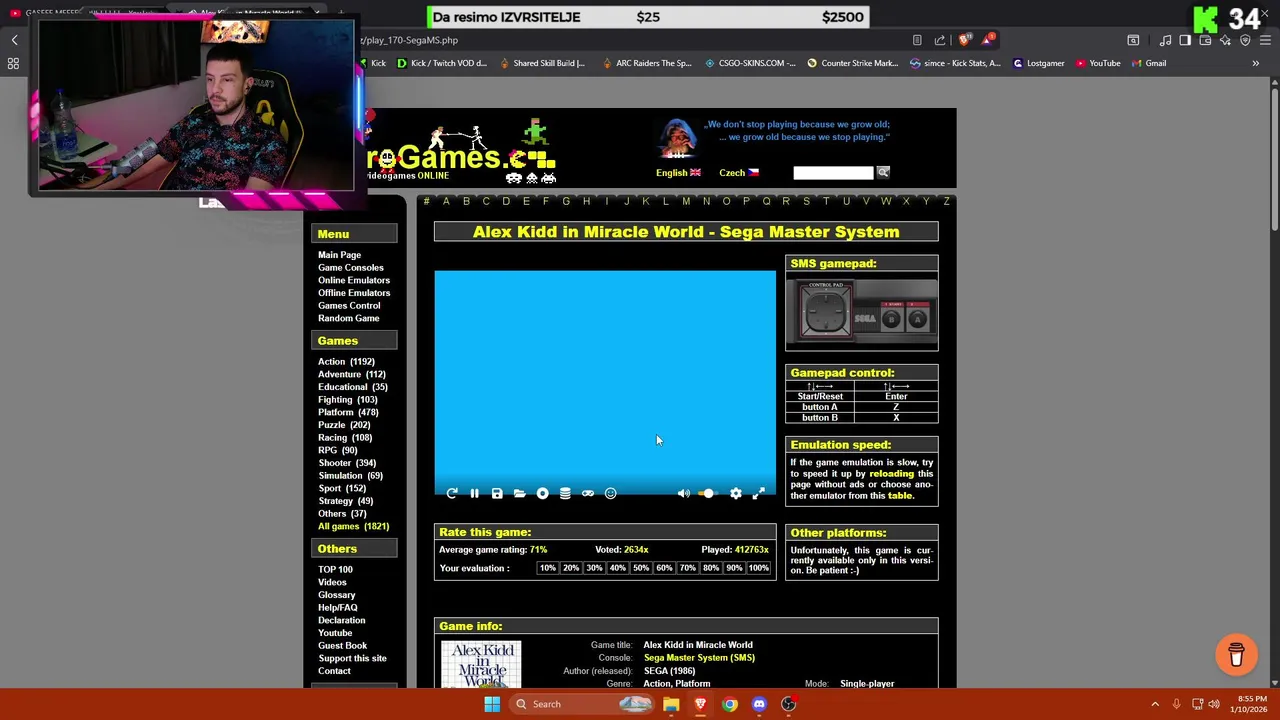Open the Leo AI sparkle icon
The width and height of the screenshot is (1280, 720).
pyautogui.click(x=1225, y=40)
